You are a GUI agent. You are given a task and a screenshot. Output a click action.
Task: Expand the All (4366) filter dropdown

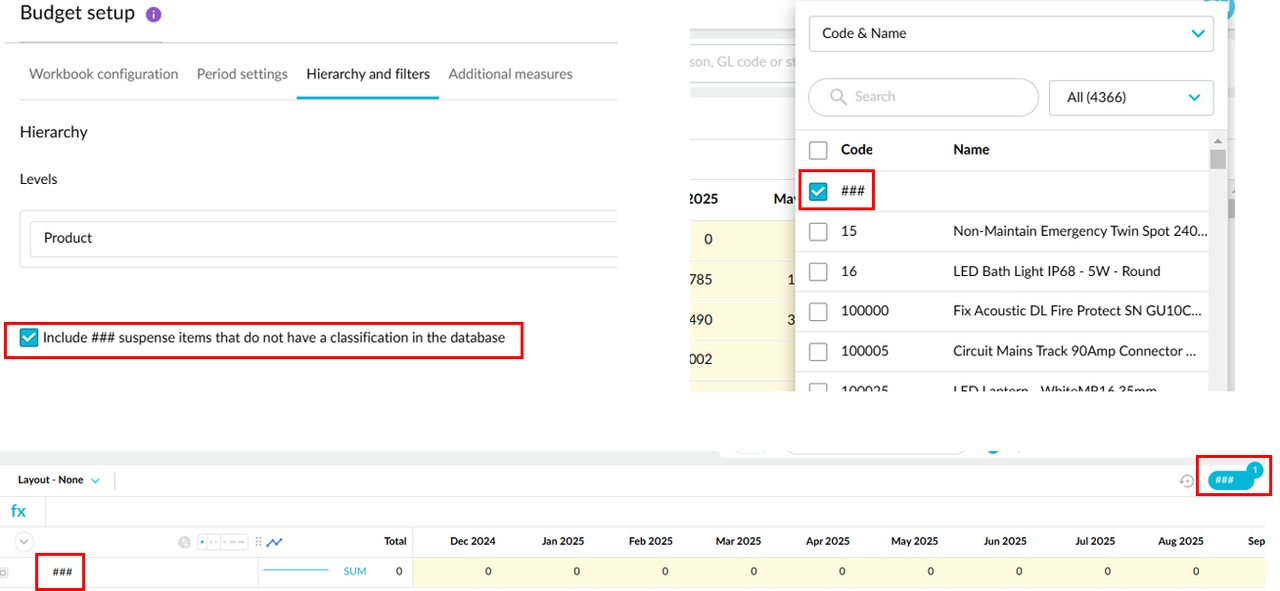click(1130, 97)
